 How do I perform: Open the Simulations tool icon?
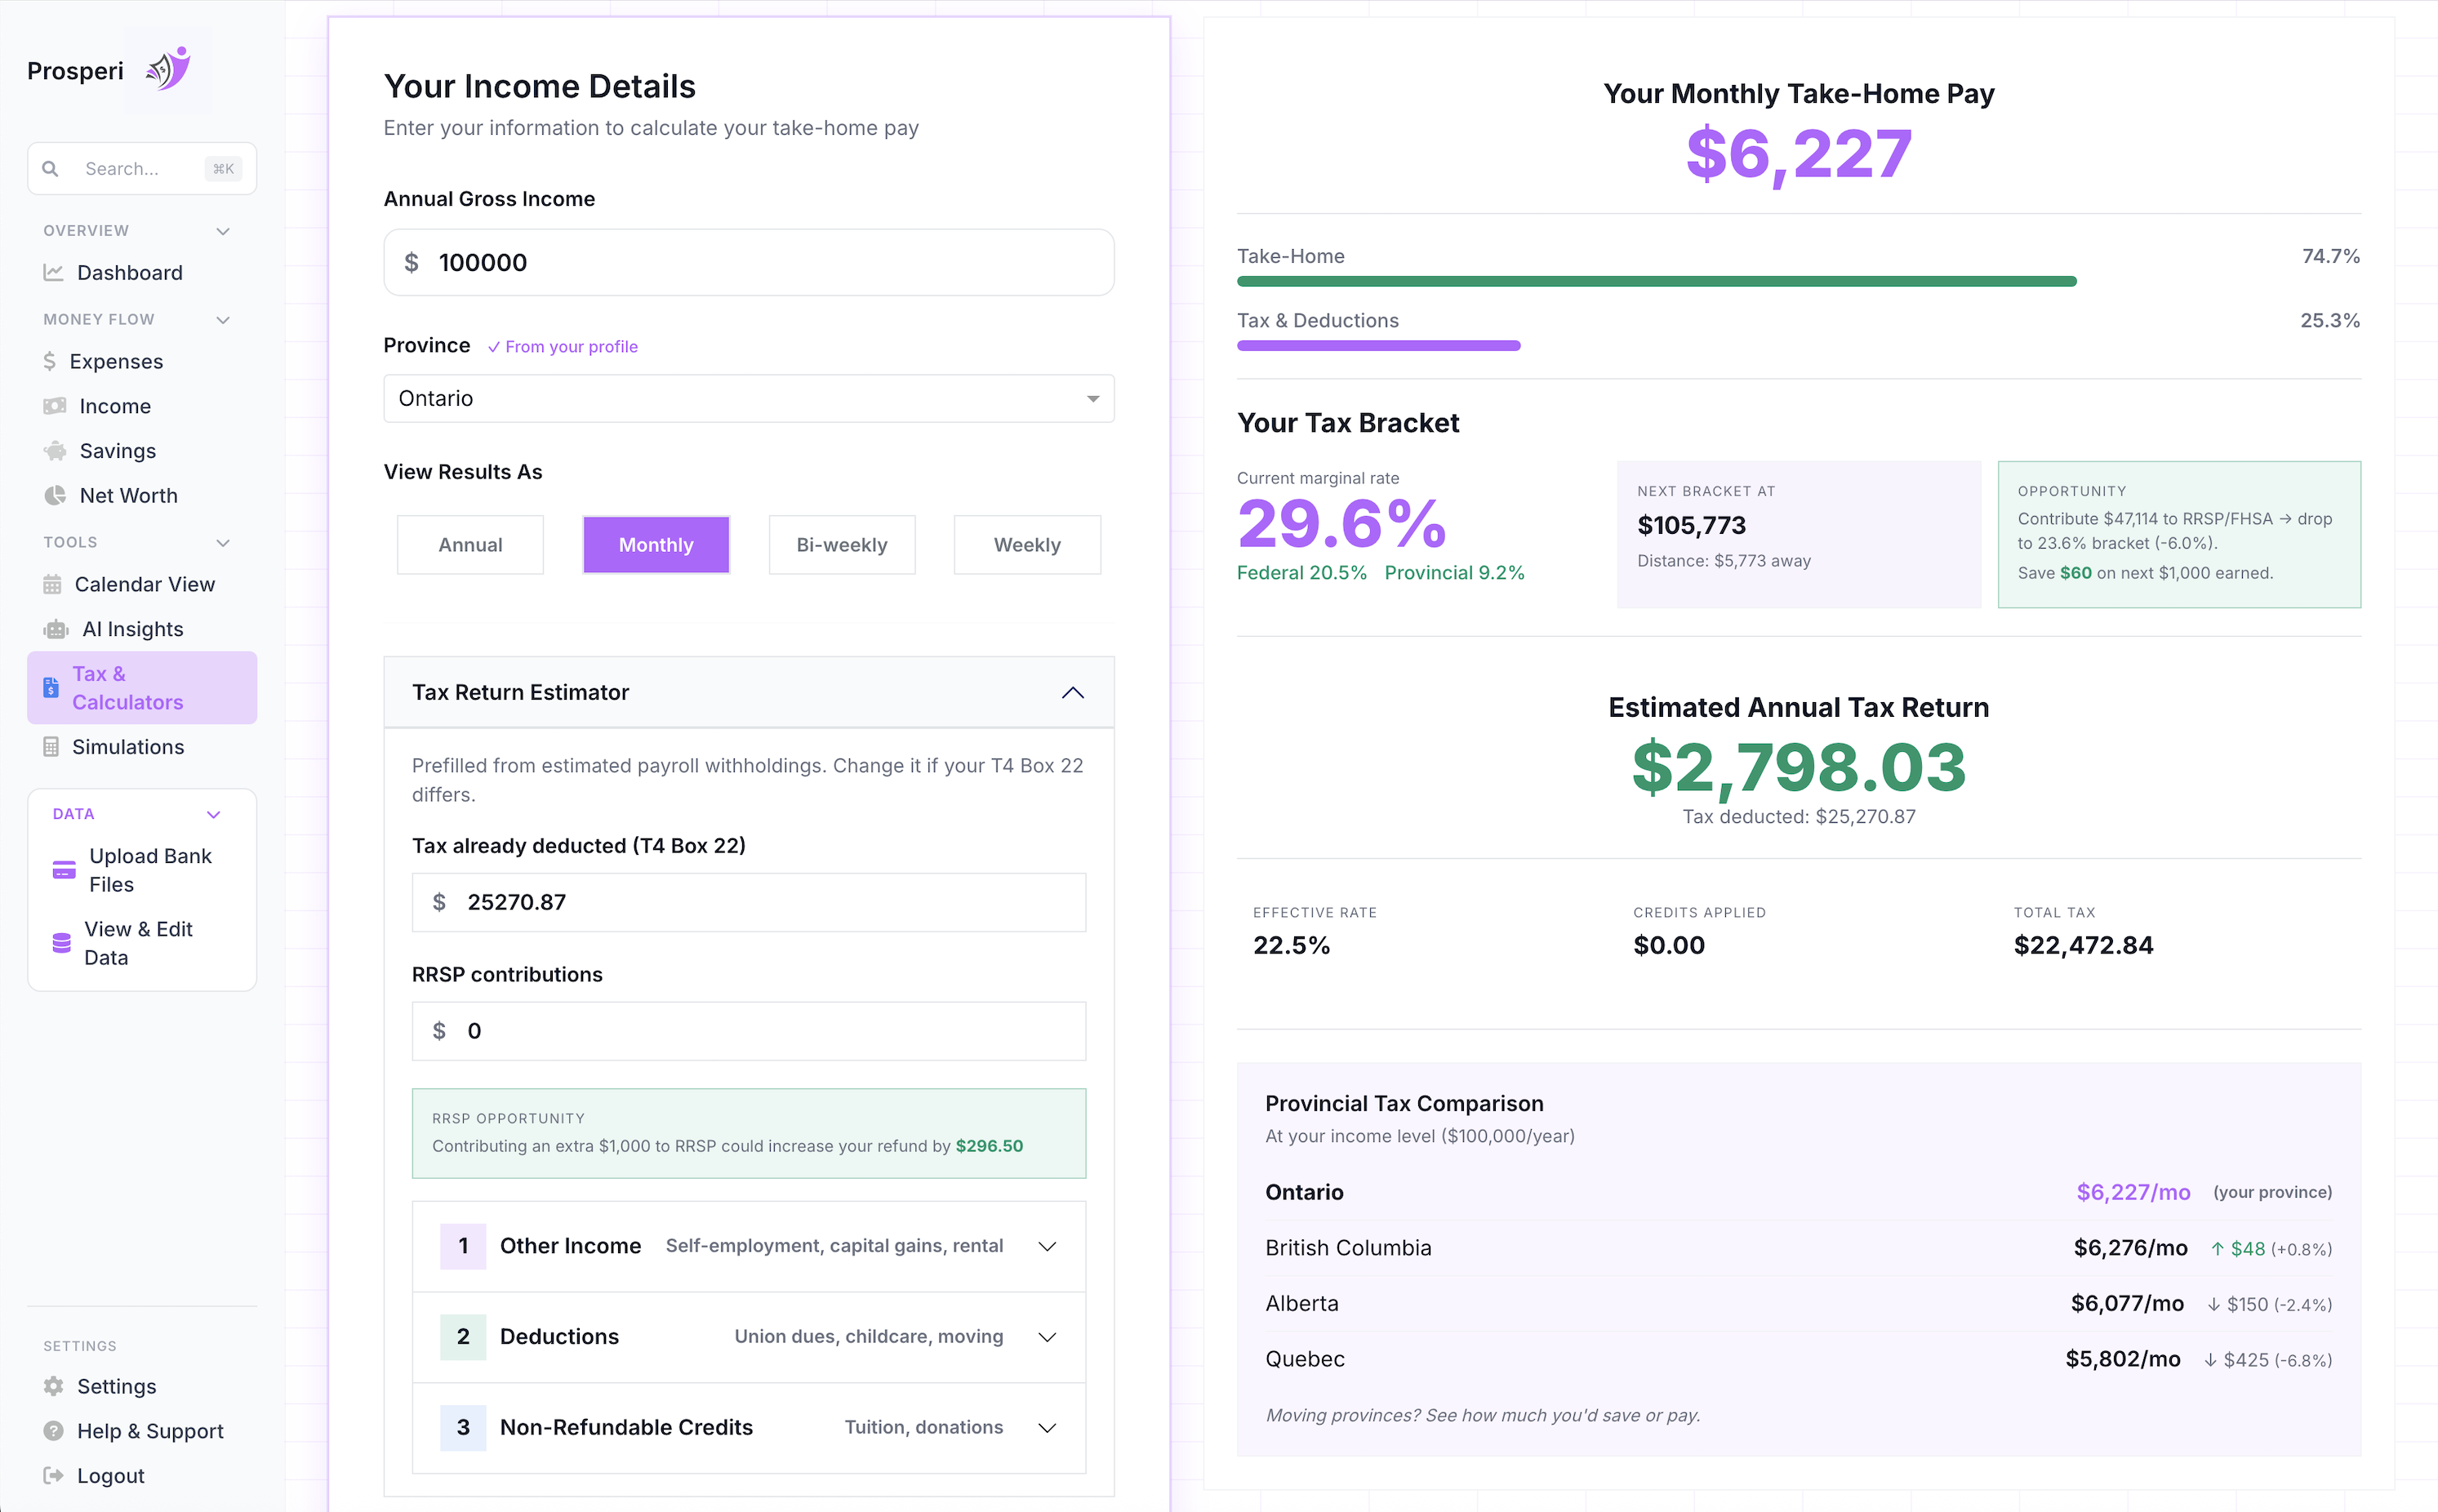[x=52, y=747]
